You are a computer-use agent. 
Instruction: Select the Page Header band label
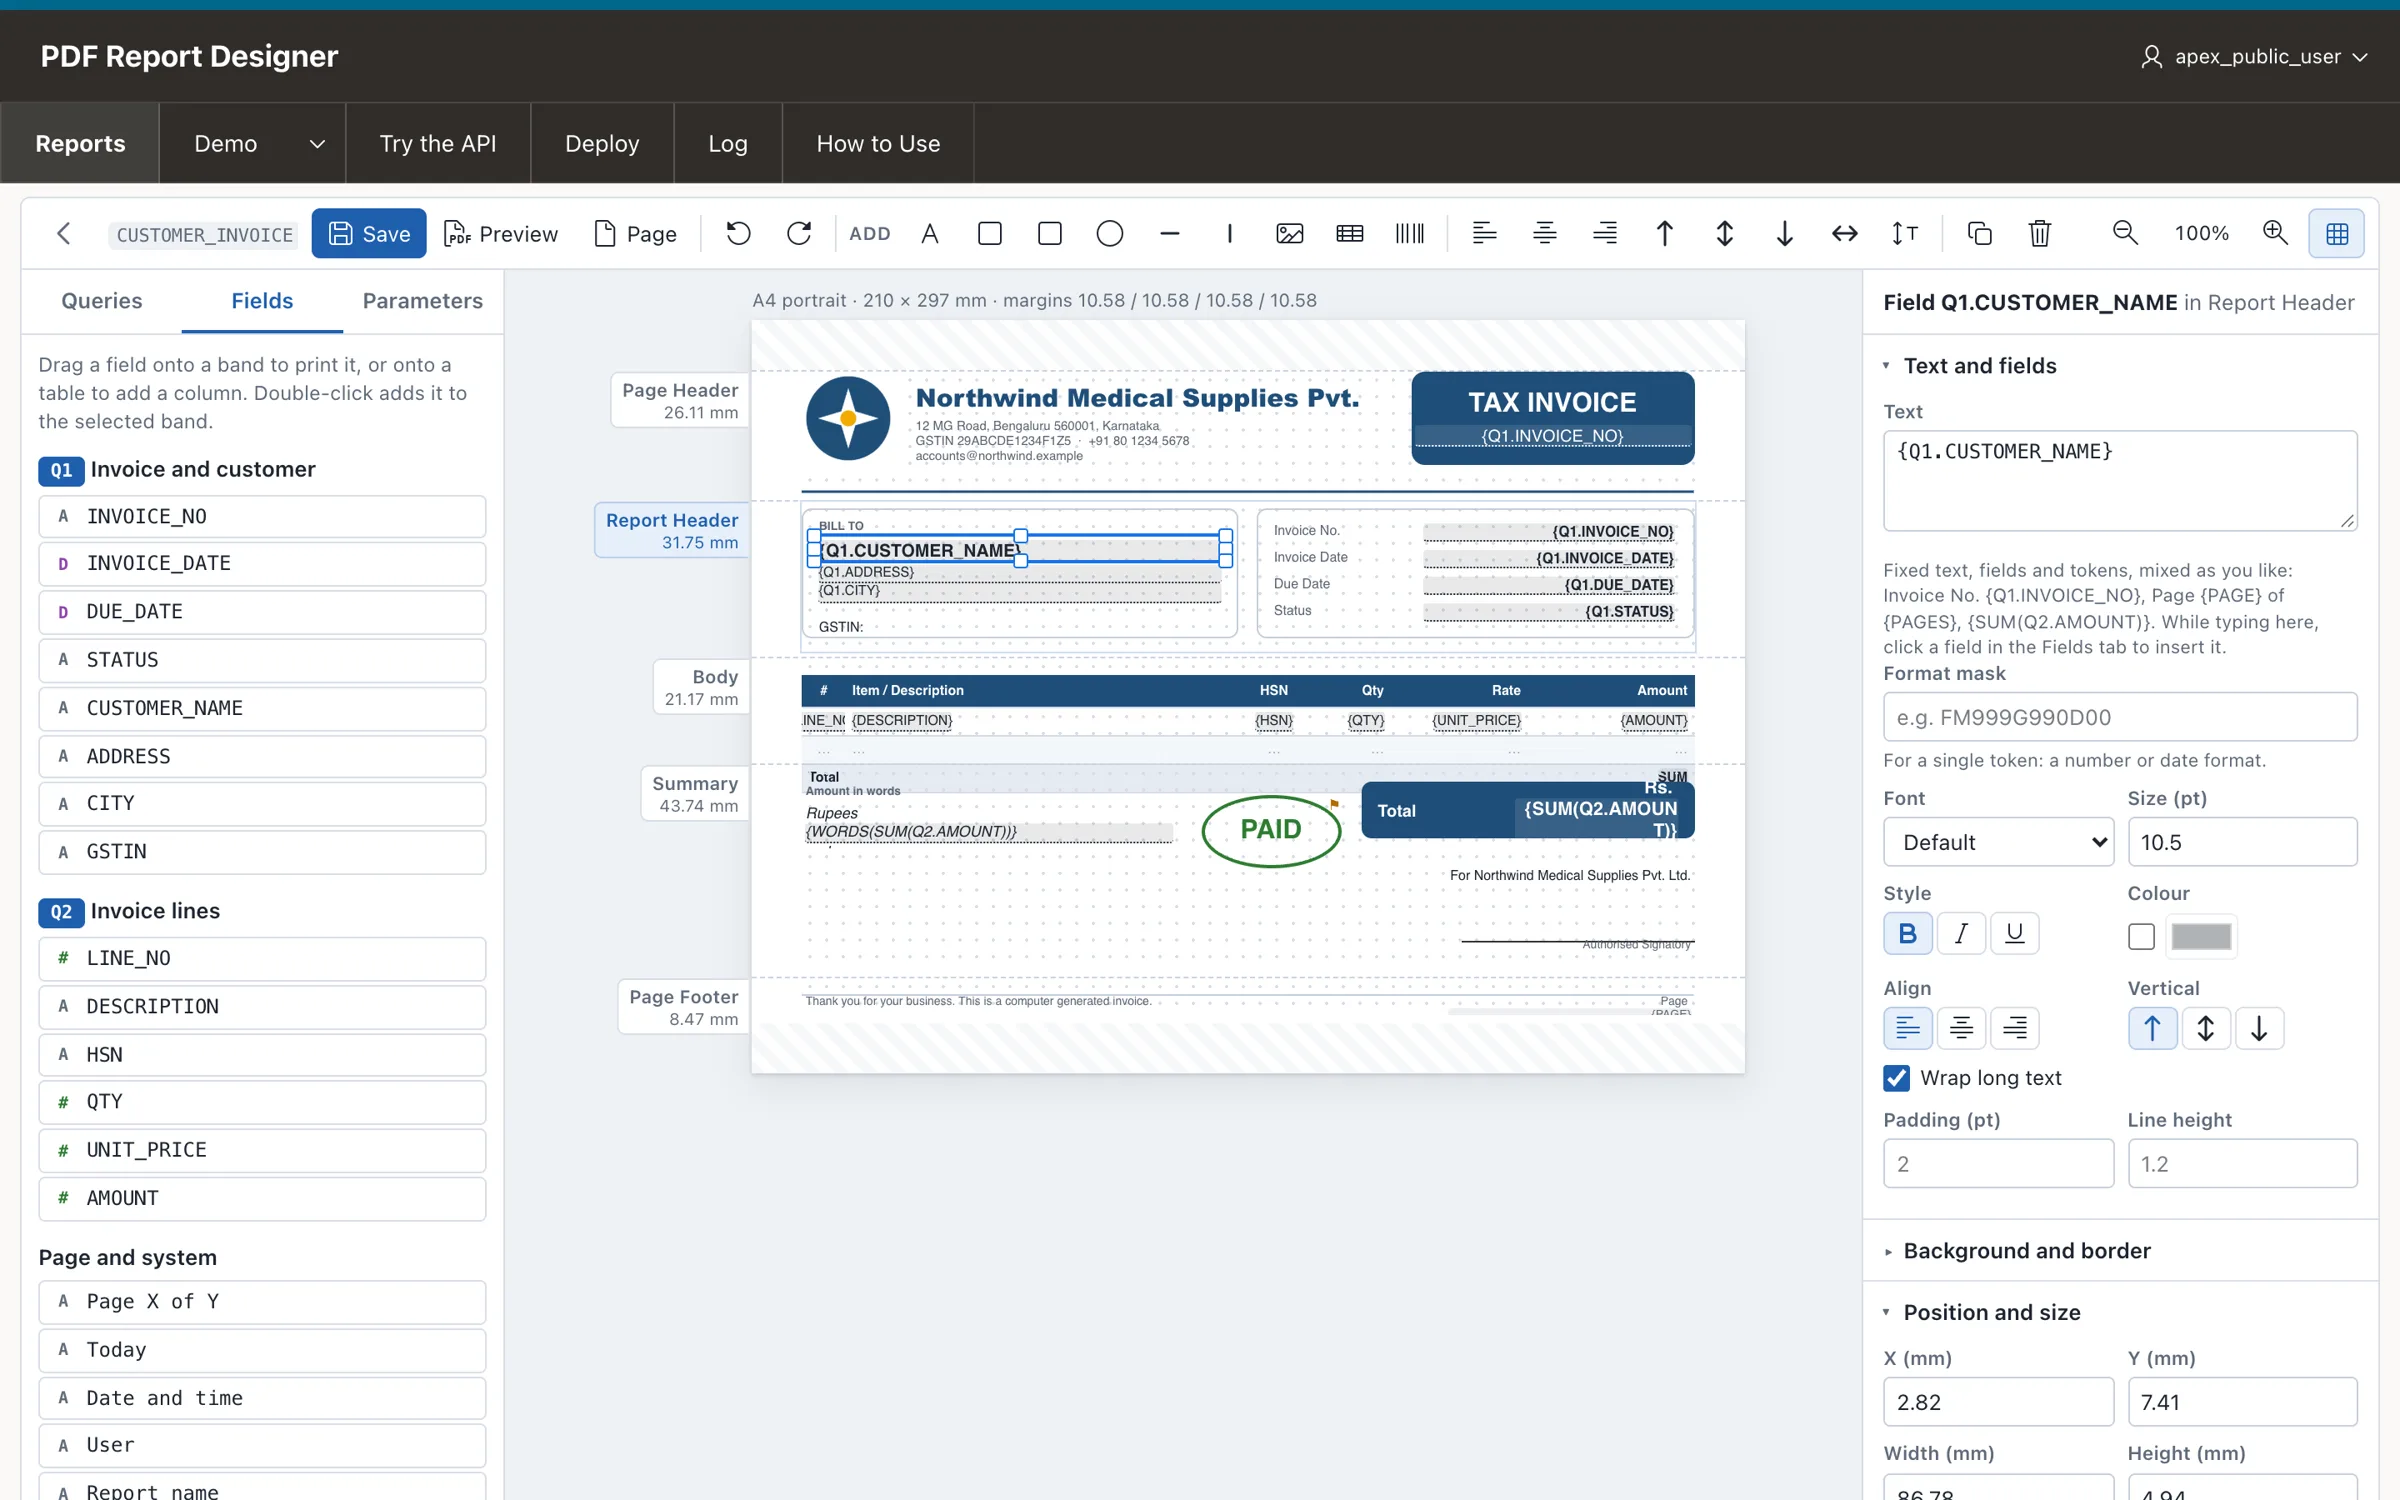(680, 401)
